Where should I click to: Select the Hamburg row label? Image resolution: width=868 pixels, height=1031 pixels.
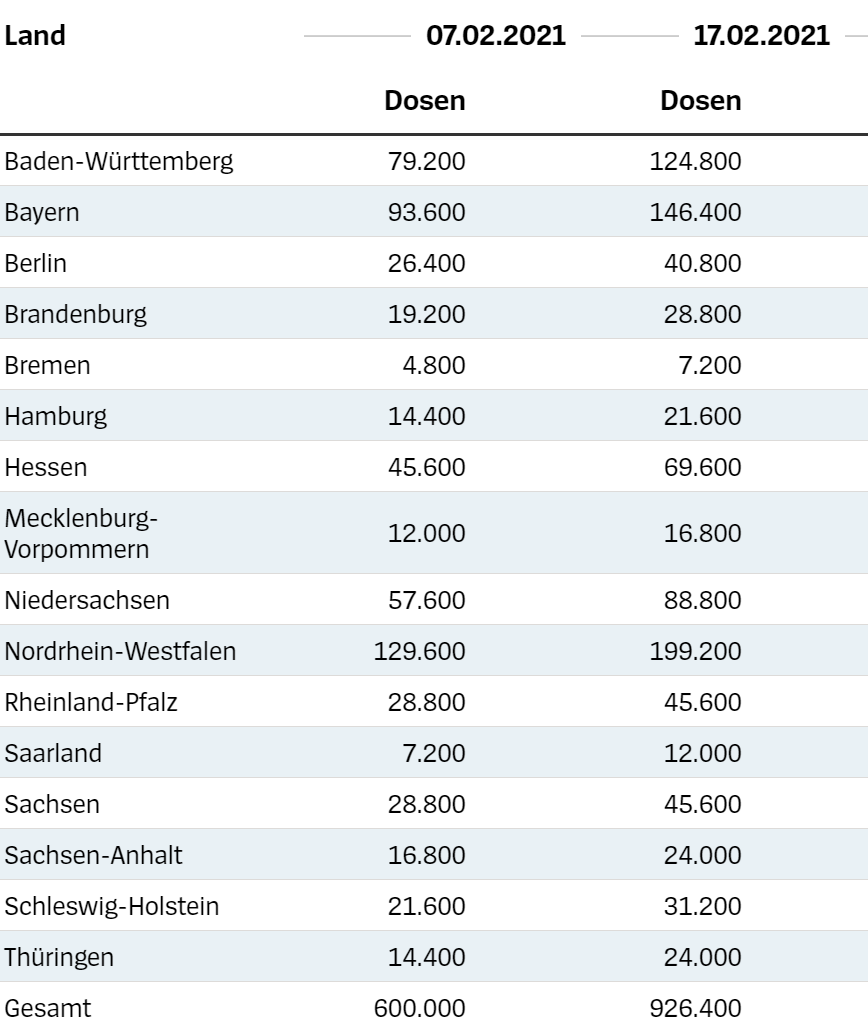[55, 416]
